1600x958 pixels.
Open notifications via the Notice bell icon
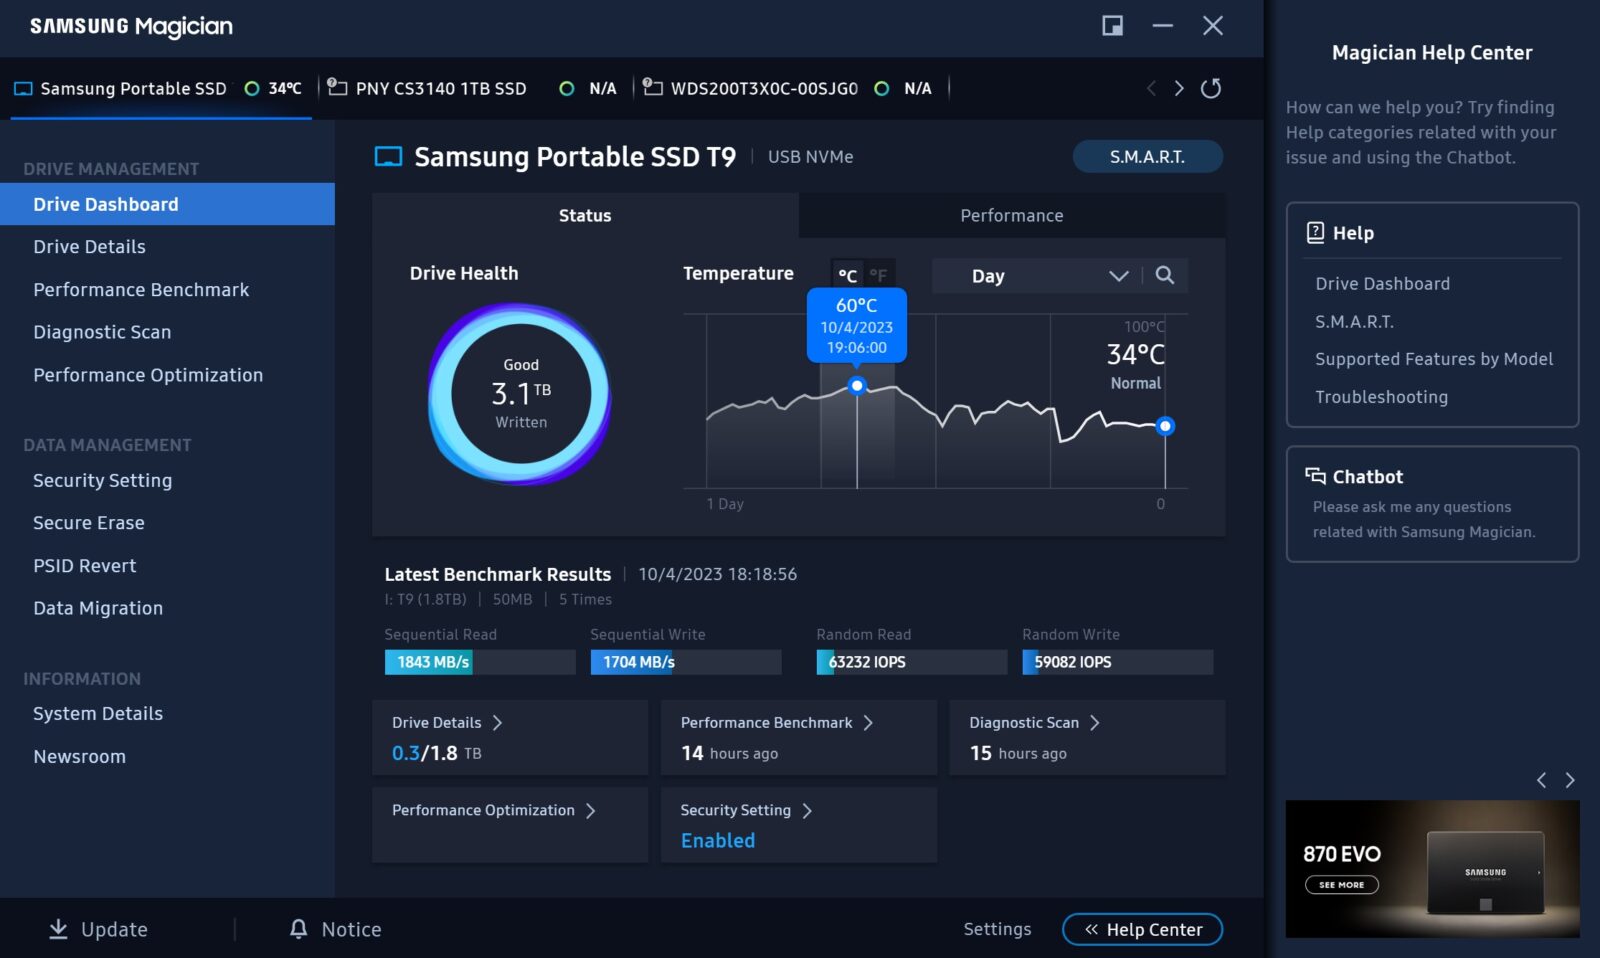point(298,929)
